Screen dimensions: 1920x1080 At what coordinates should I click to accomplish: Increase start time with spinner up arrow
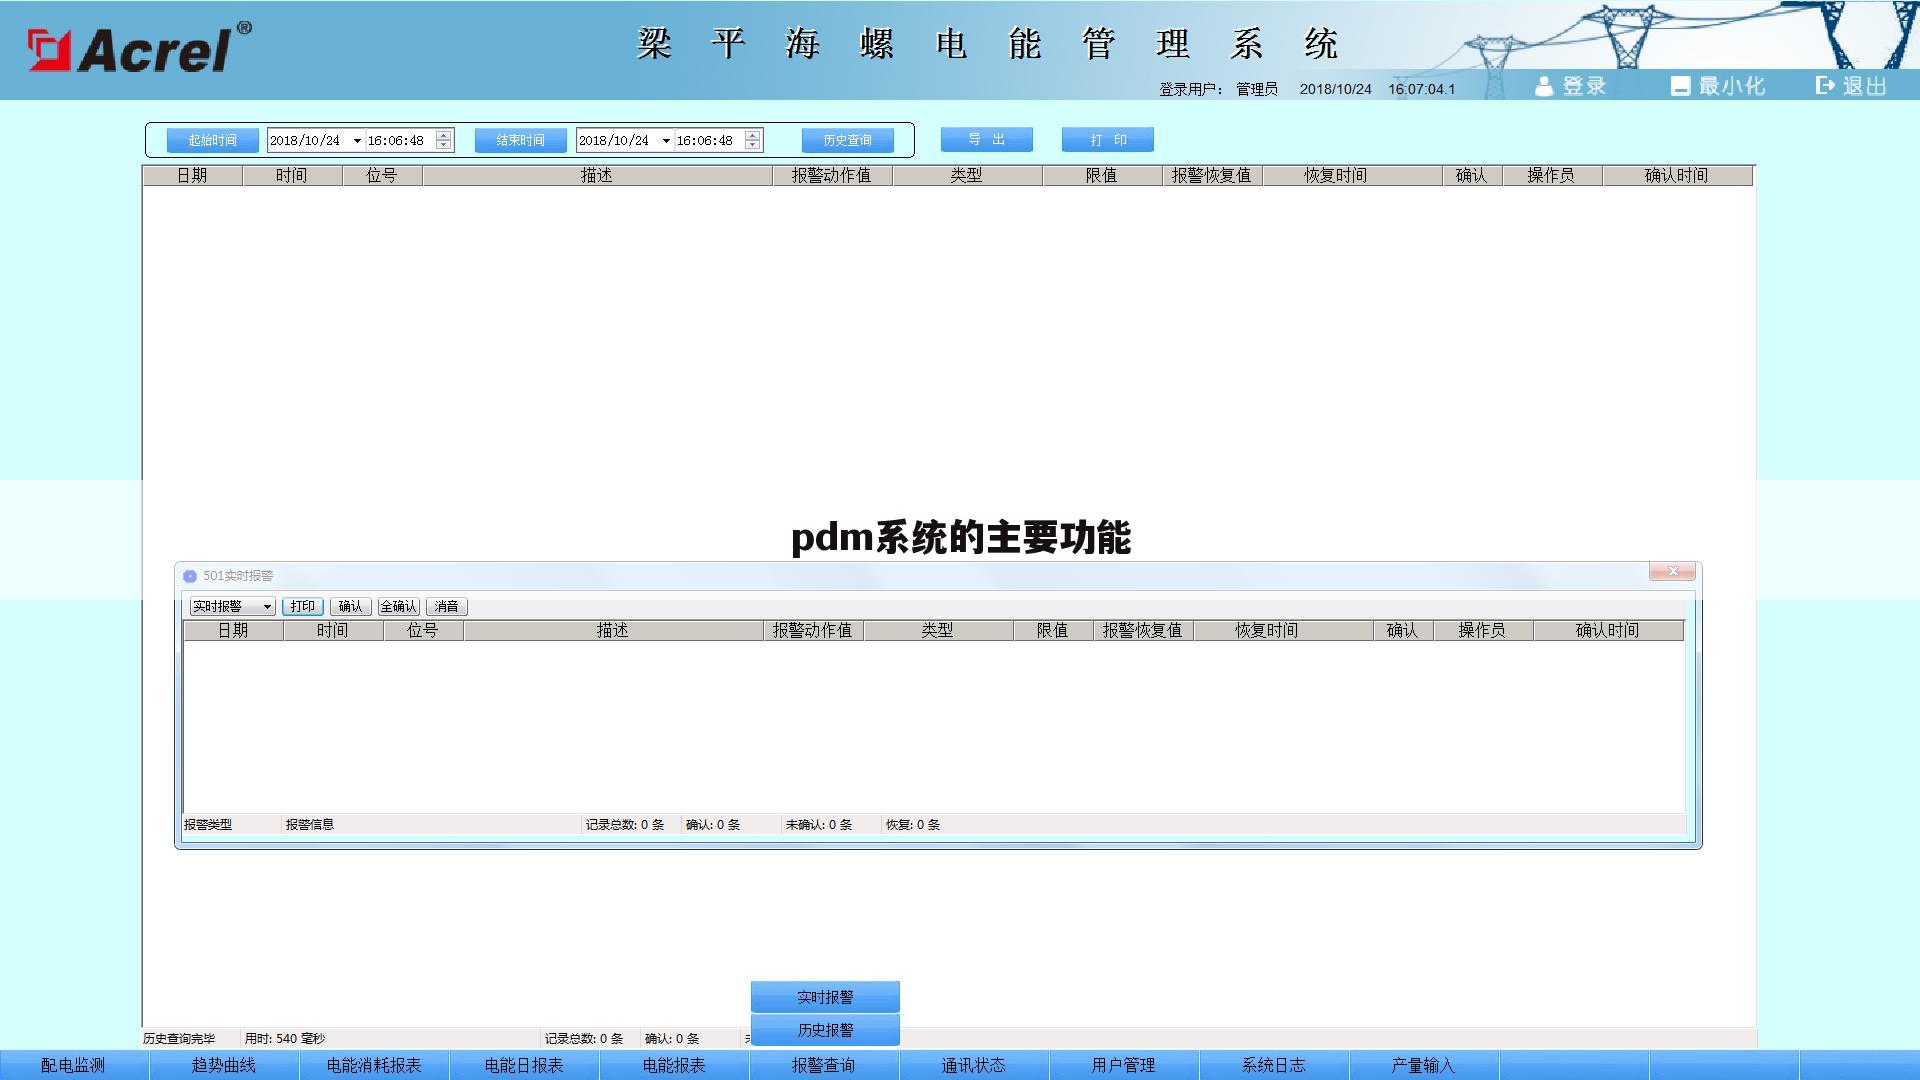tap(444, 135)
